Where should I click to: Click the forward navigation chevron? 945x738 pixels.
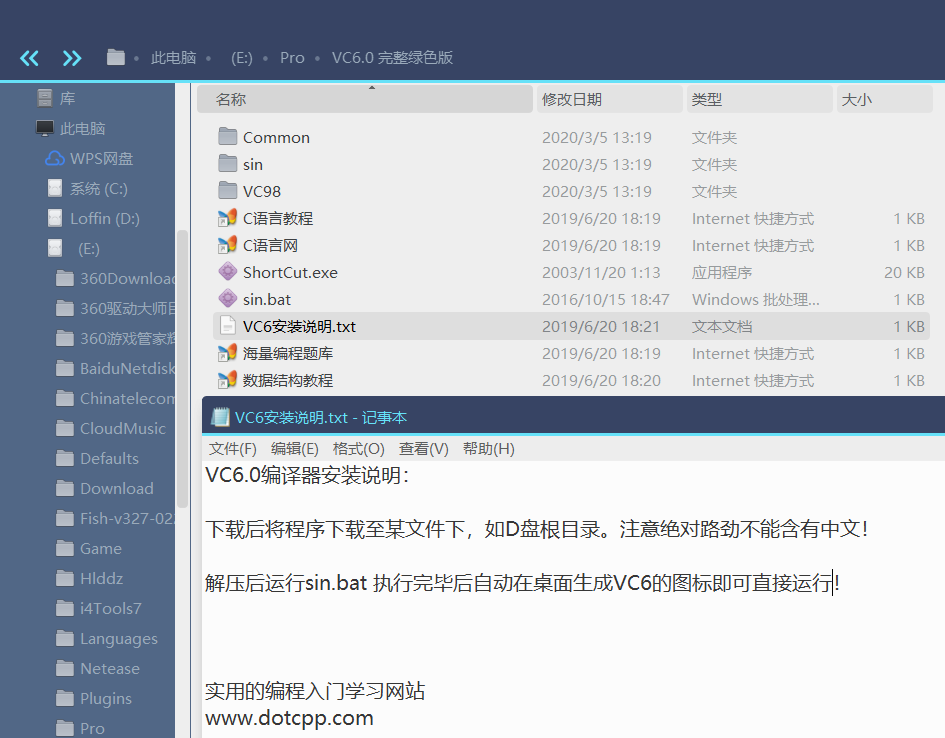click(x=72, y=57)
